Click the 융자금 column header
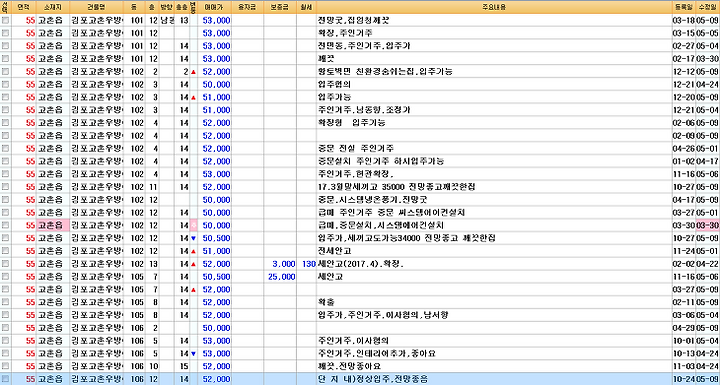This screenshot has height=385, width=720. point(247,7)
